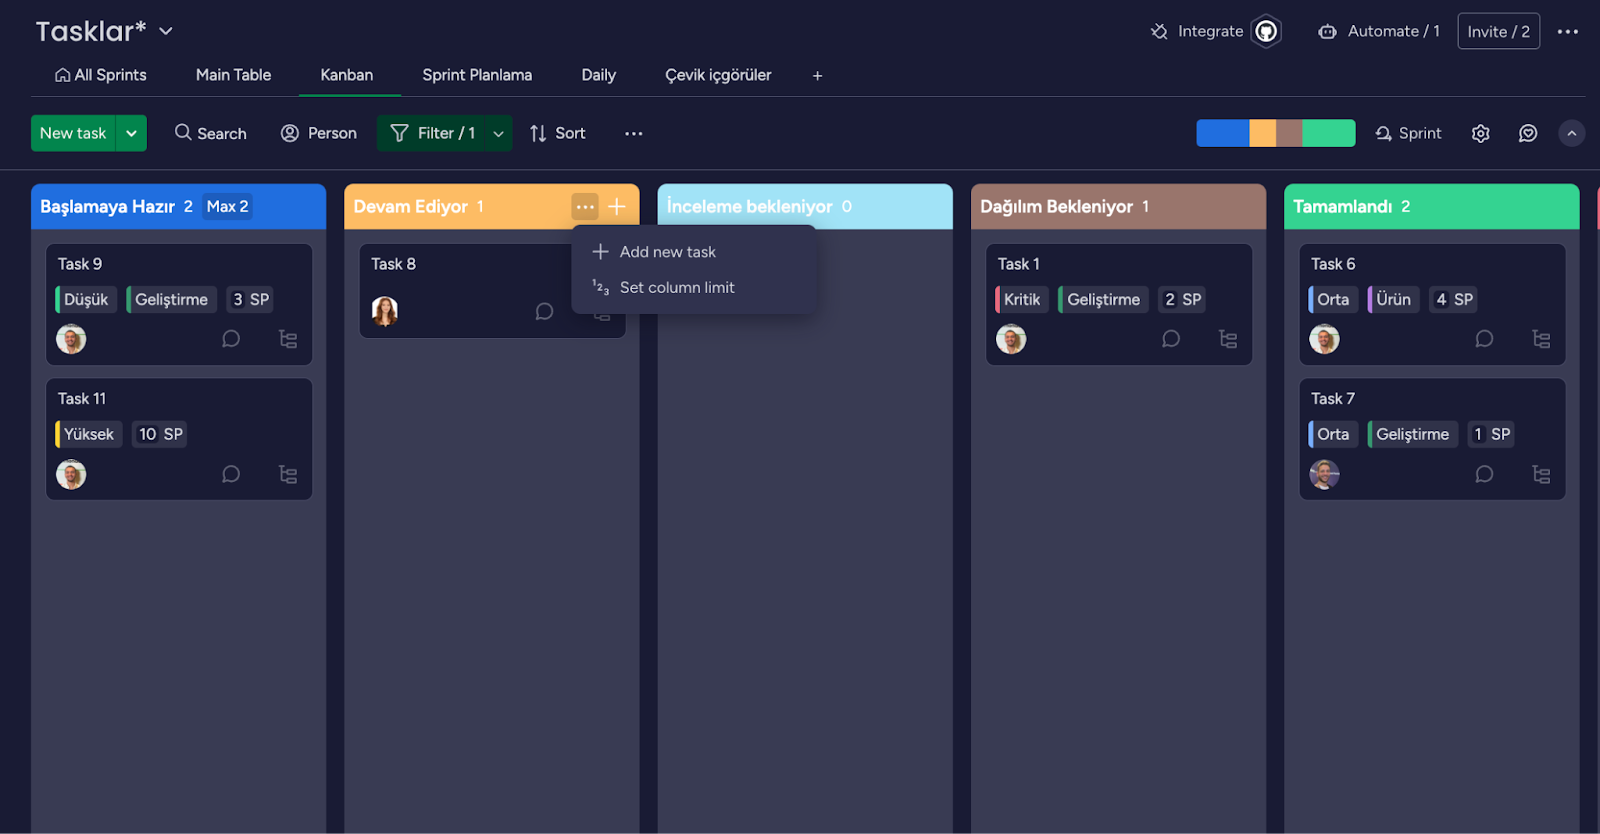The width and height of the screenshot is (1600, 834).
Task: Click the green segment of status bar
Action: pos(1329,134)
